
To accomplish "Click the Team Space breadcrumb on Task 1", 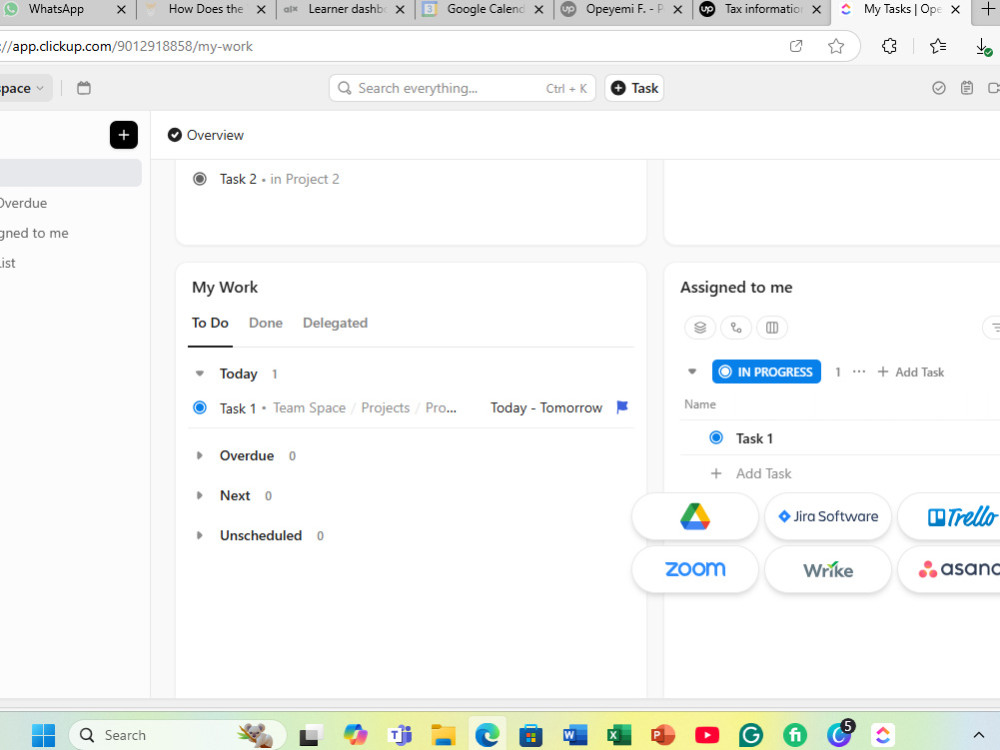I will (x=309, y=408).
